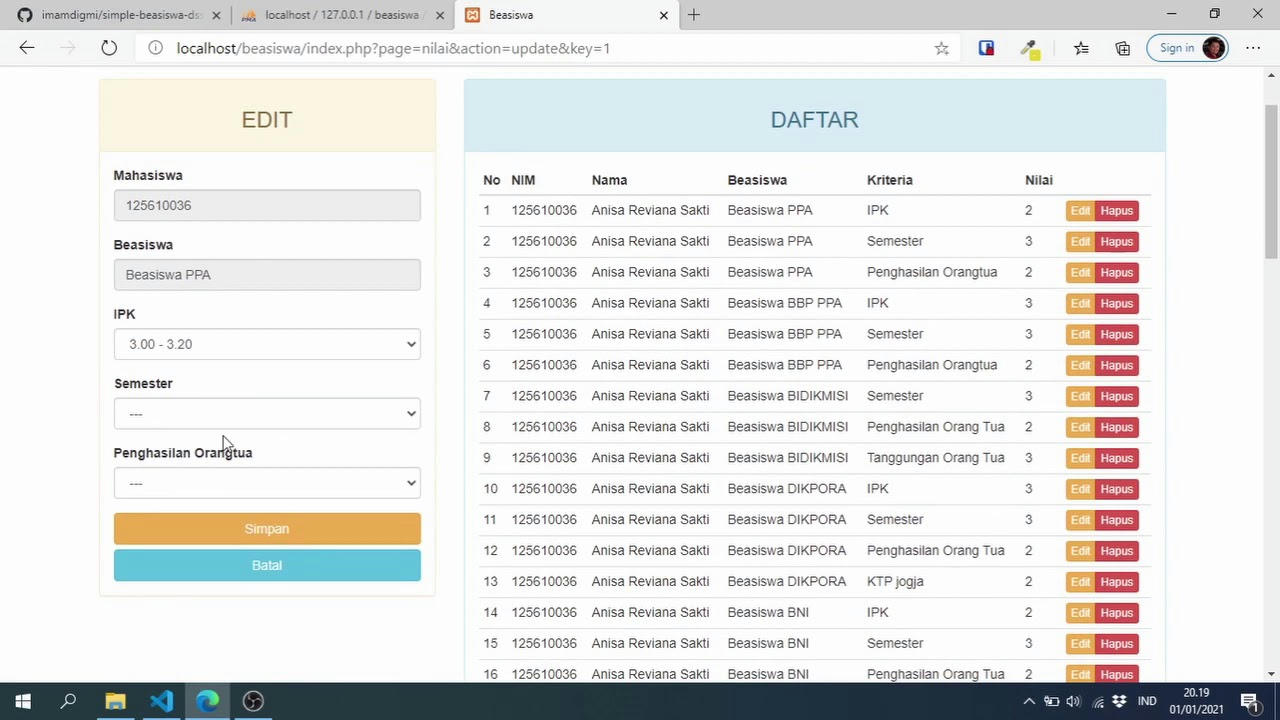The height and width of the screenshot is (720, 1280).
Task: Open the Collections icon in toolbar
Action: (1123, 48)
